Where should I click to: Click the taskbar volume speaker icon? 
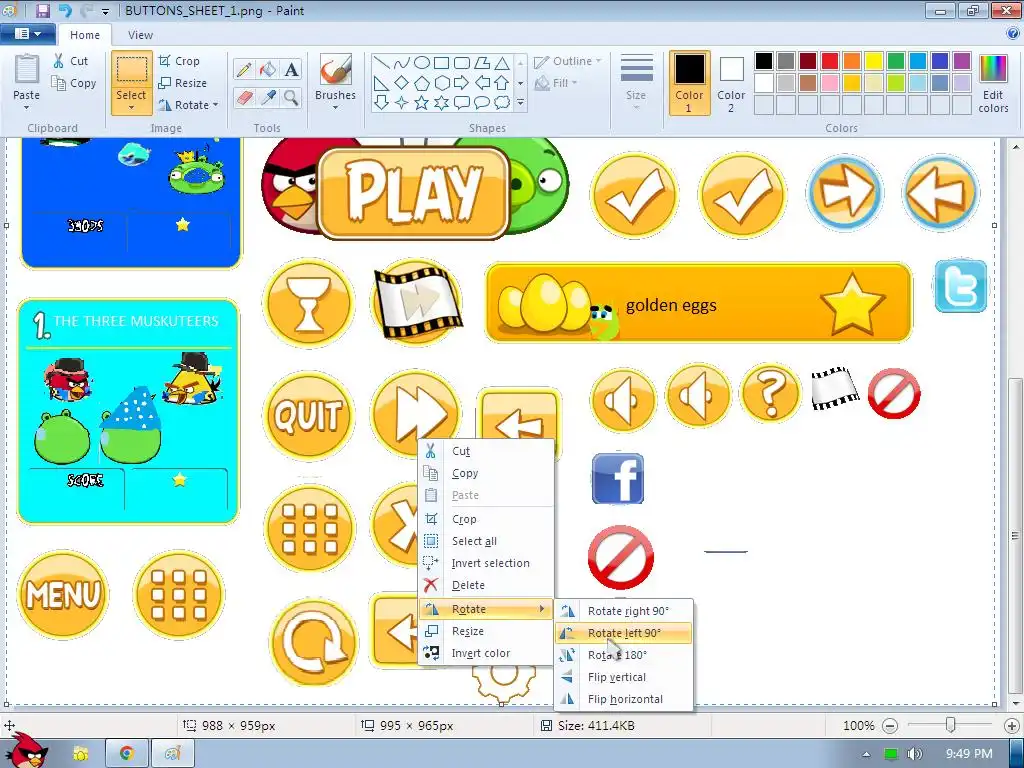[914, 754]
